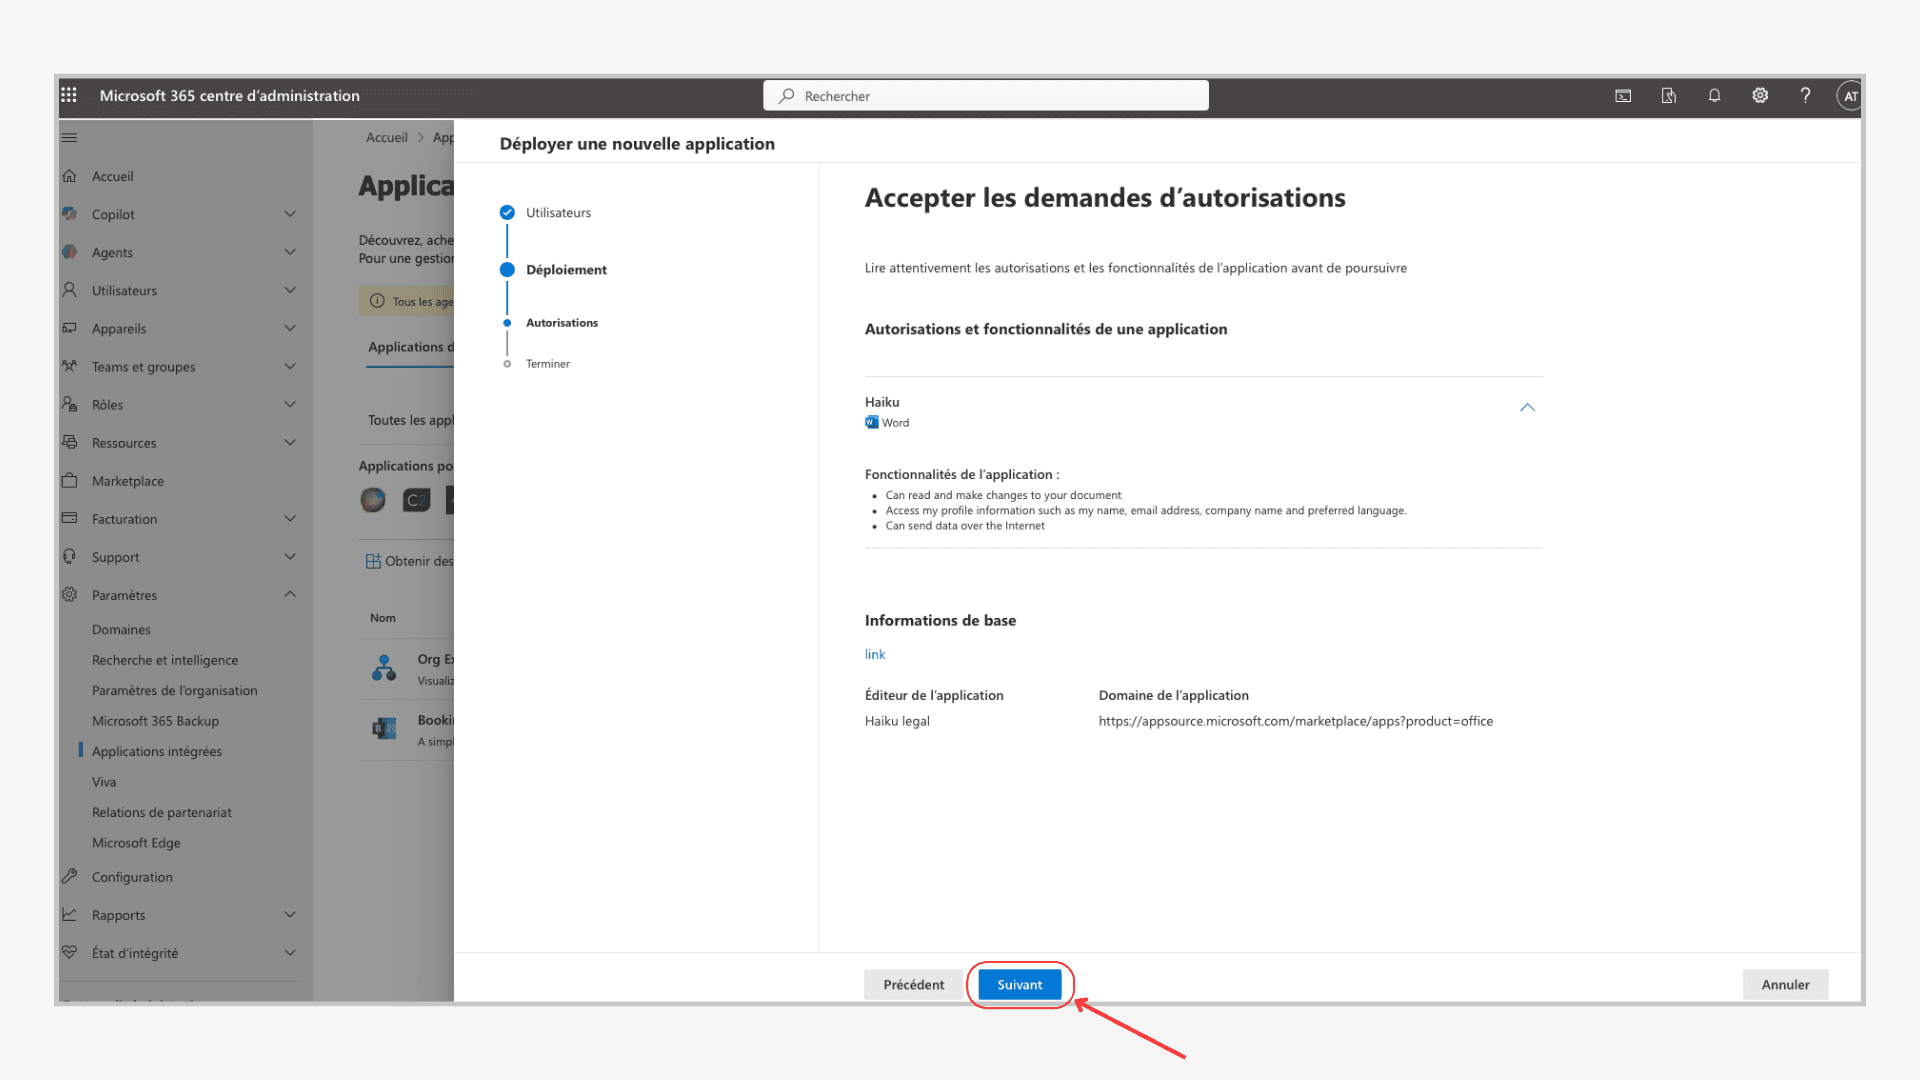1920x1080 pixels.
Task: Click the Marketplace bag icon in the sidebar
Action: click(x=69, y=481)
